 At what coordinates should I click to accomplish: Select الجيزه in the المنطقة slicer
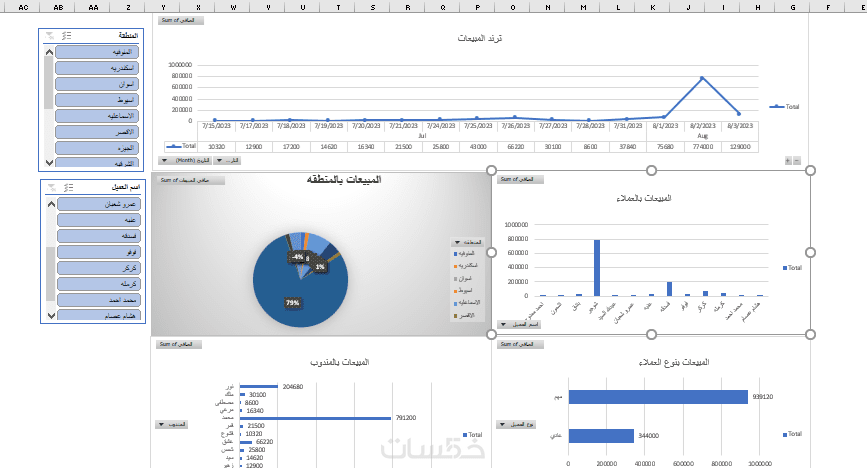pos(97,148)
